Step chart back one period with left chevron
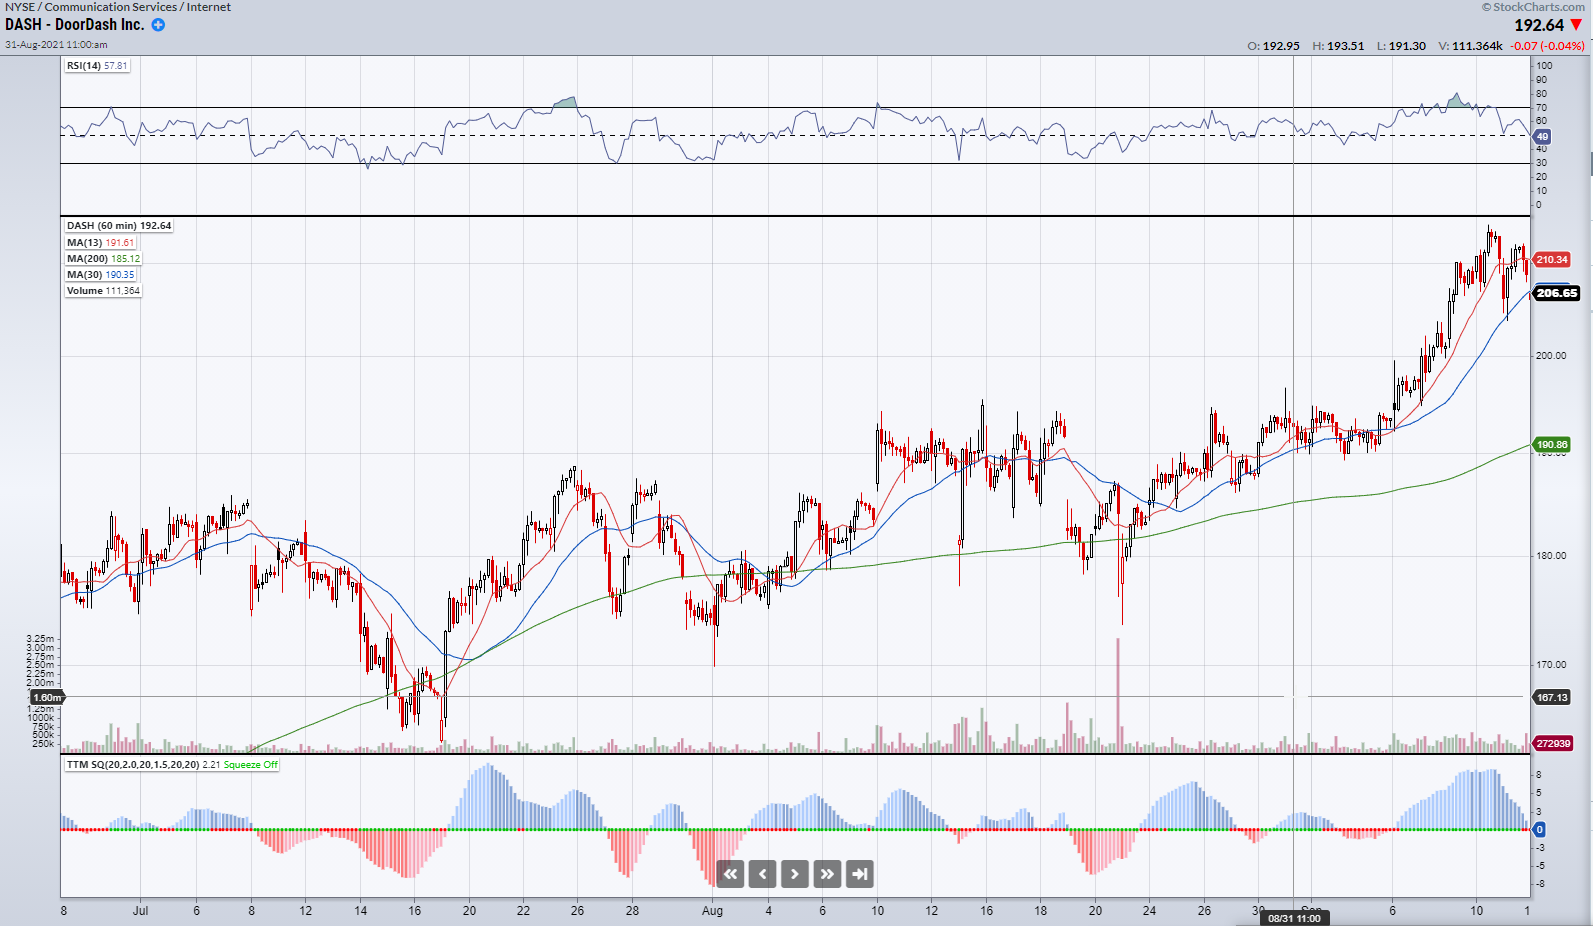The width and height of the screenshot is (1593, 926). pyautogui.click(x=763, y=874)
